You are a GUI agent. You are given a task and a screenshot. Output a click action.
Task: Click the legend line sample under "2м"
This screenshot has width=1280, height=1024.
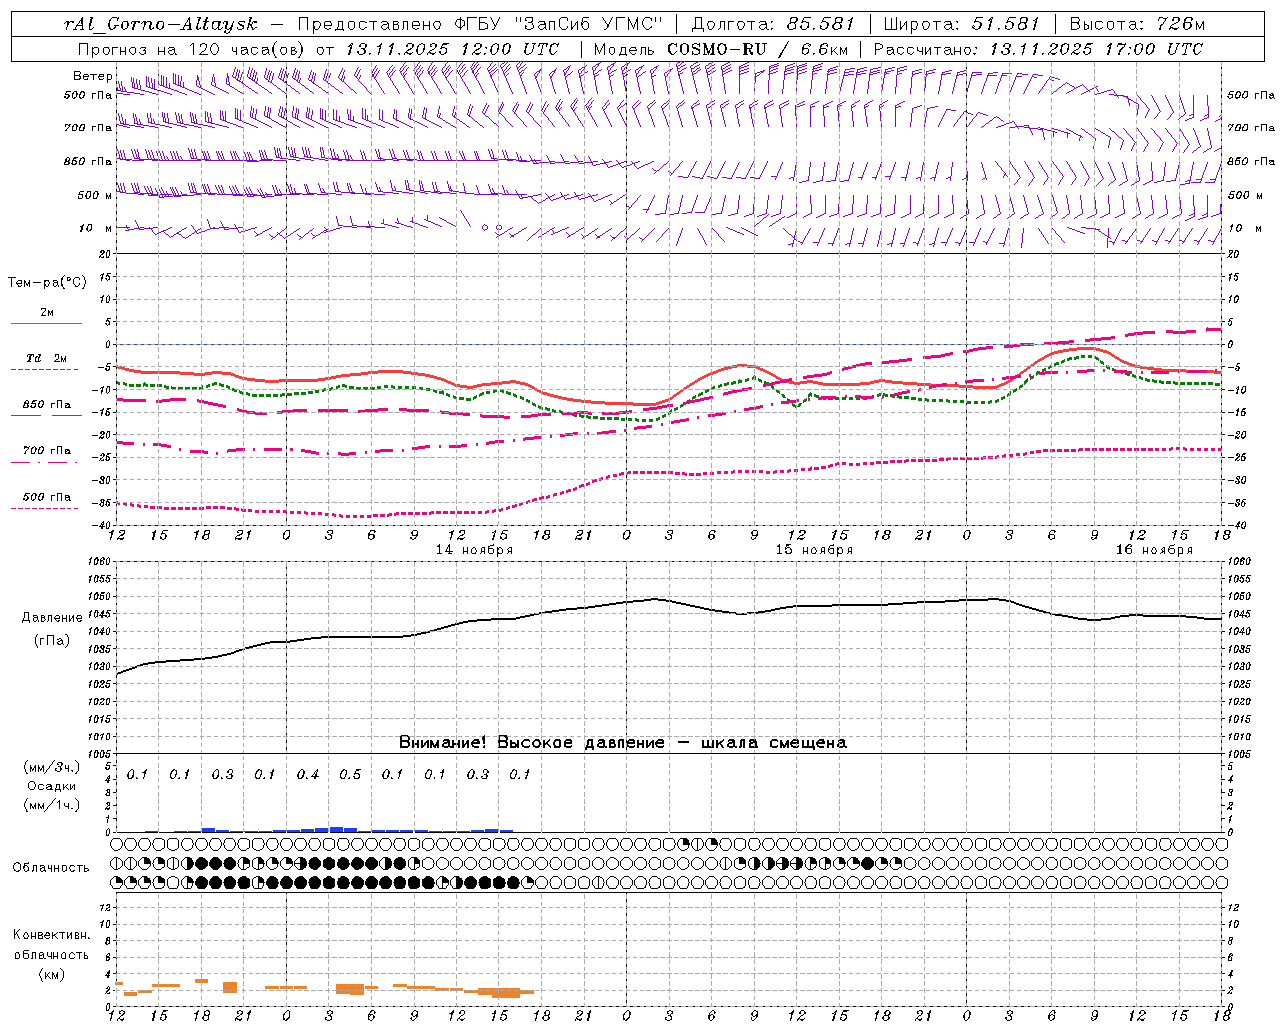[x=46, y=323]
